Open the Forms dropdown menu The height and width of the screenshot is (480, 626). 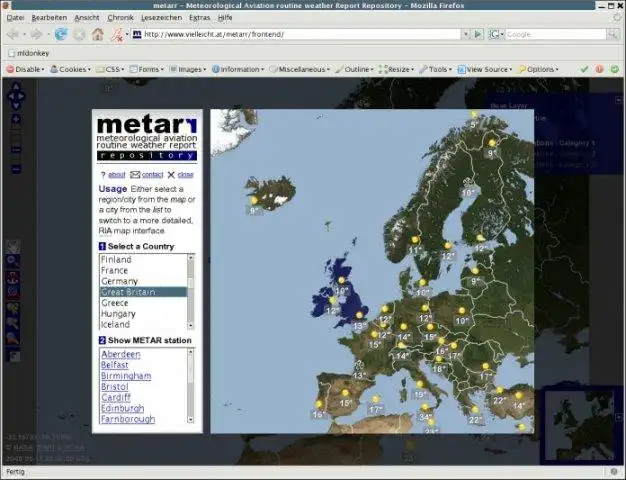pos(147,69)
